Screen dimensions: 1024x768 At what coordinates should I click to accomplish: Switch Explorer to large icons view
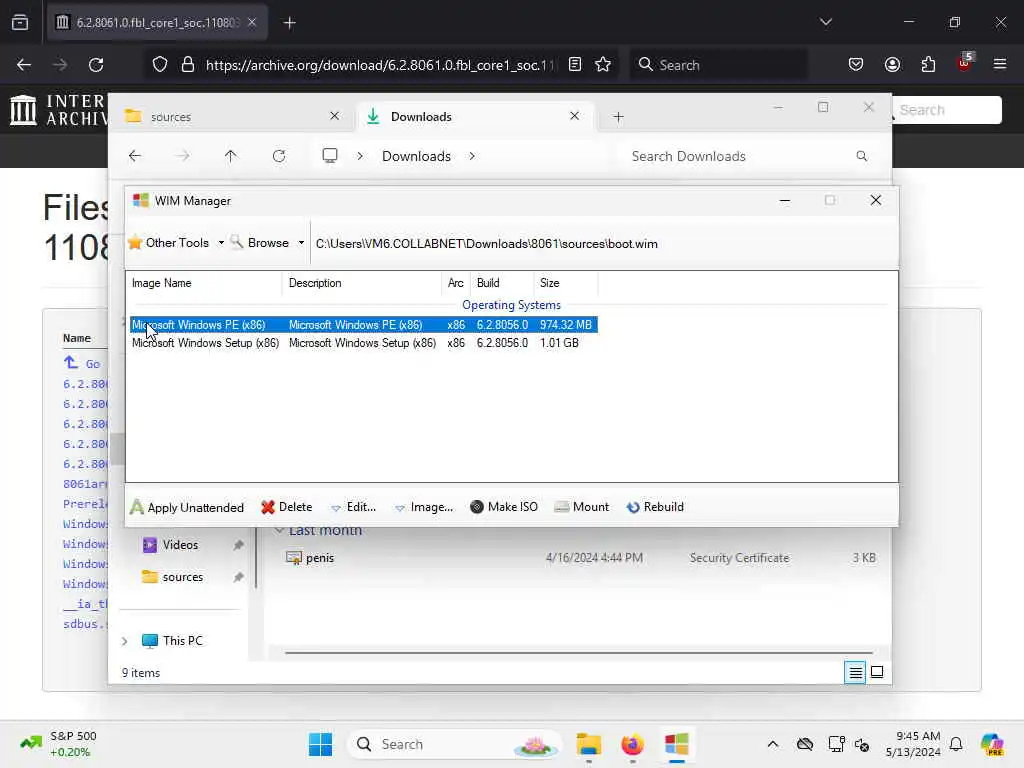(x=877, y=672)
